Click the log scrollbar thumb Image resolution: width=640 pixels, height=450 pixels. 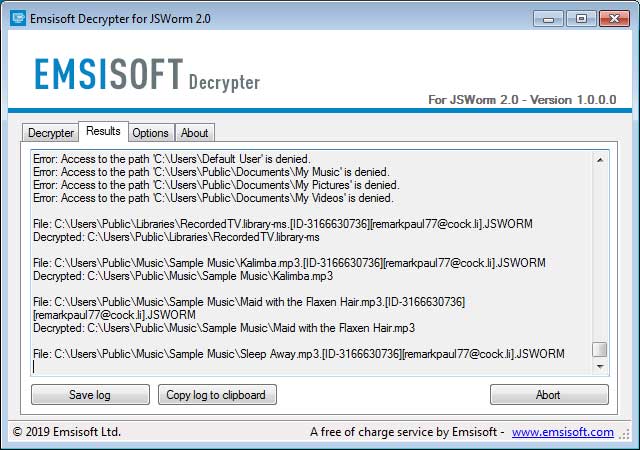coord(600,350)
